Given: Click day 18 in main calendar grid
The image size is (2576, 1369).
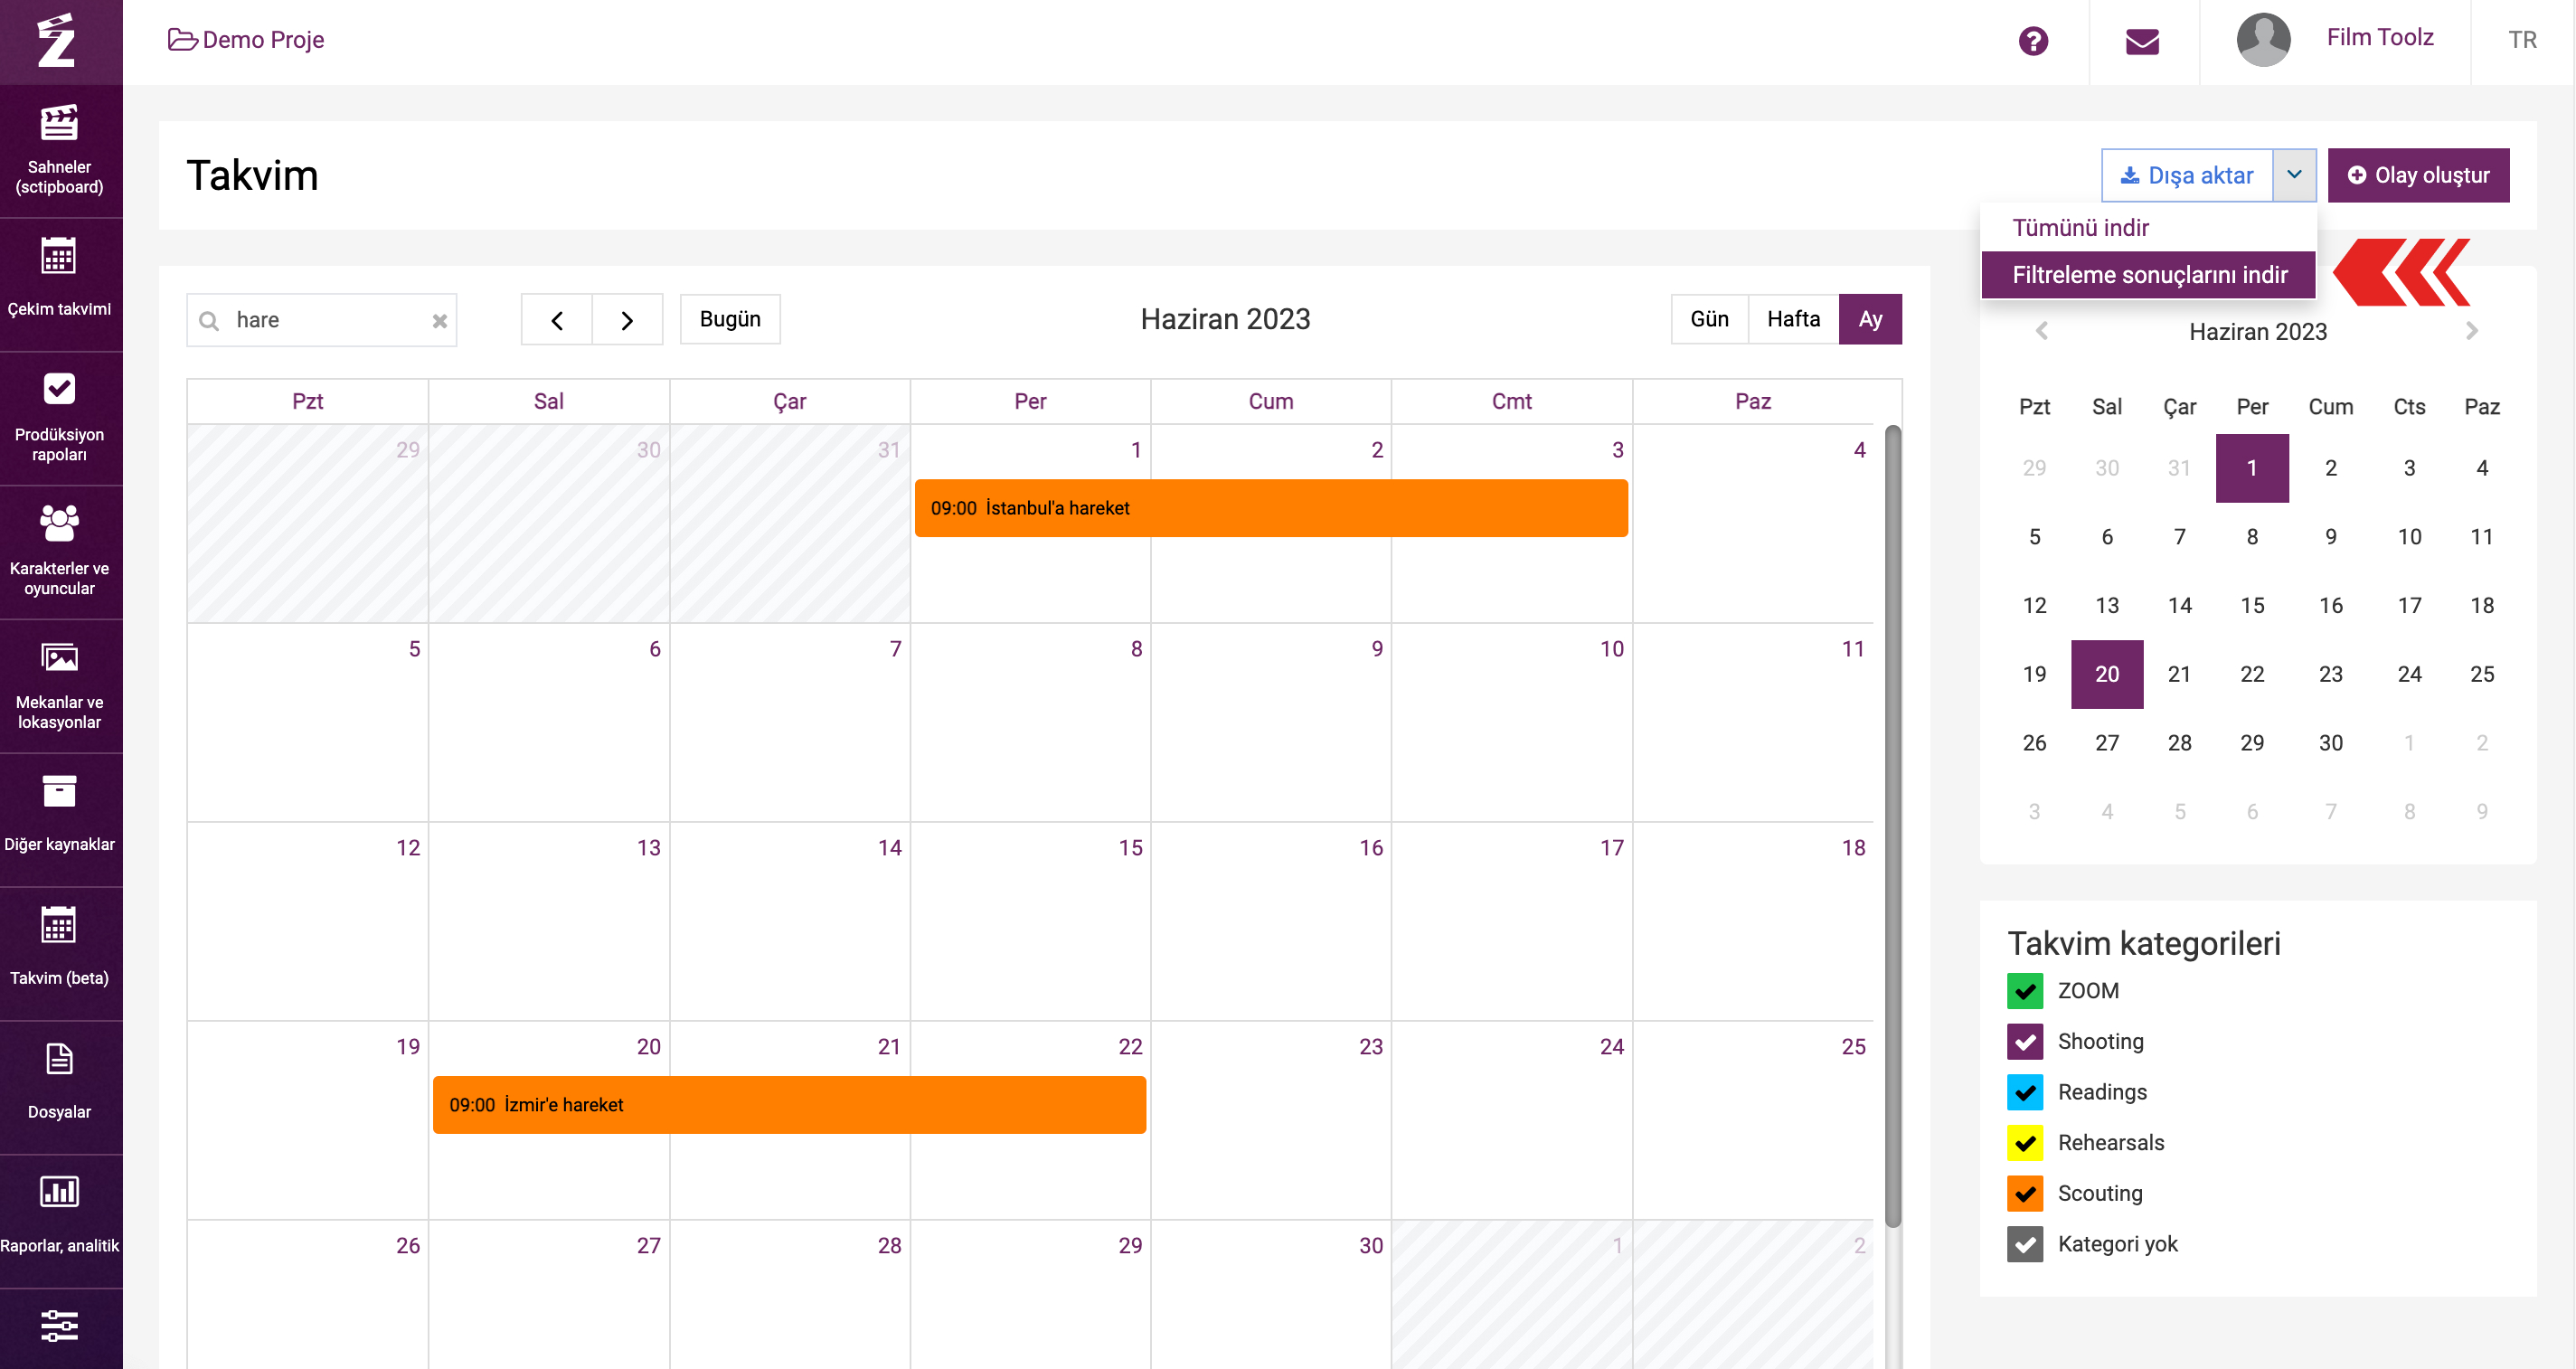Looking at the screenshot, I should tap(1753, 921).
